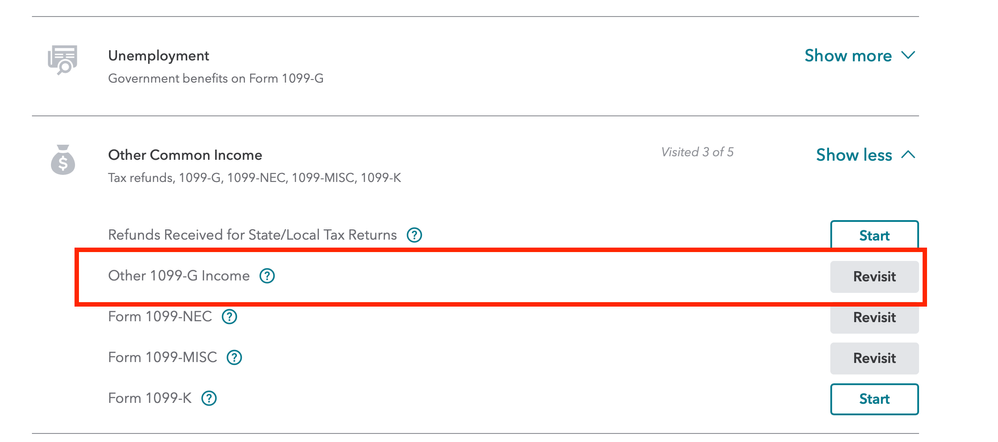This screenshot has width=998, height=442.
Task: Start Refunds Received for State/Local Tax Returns
Action: coord(874,235)
